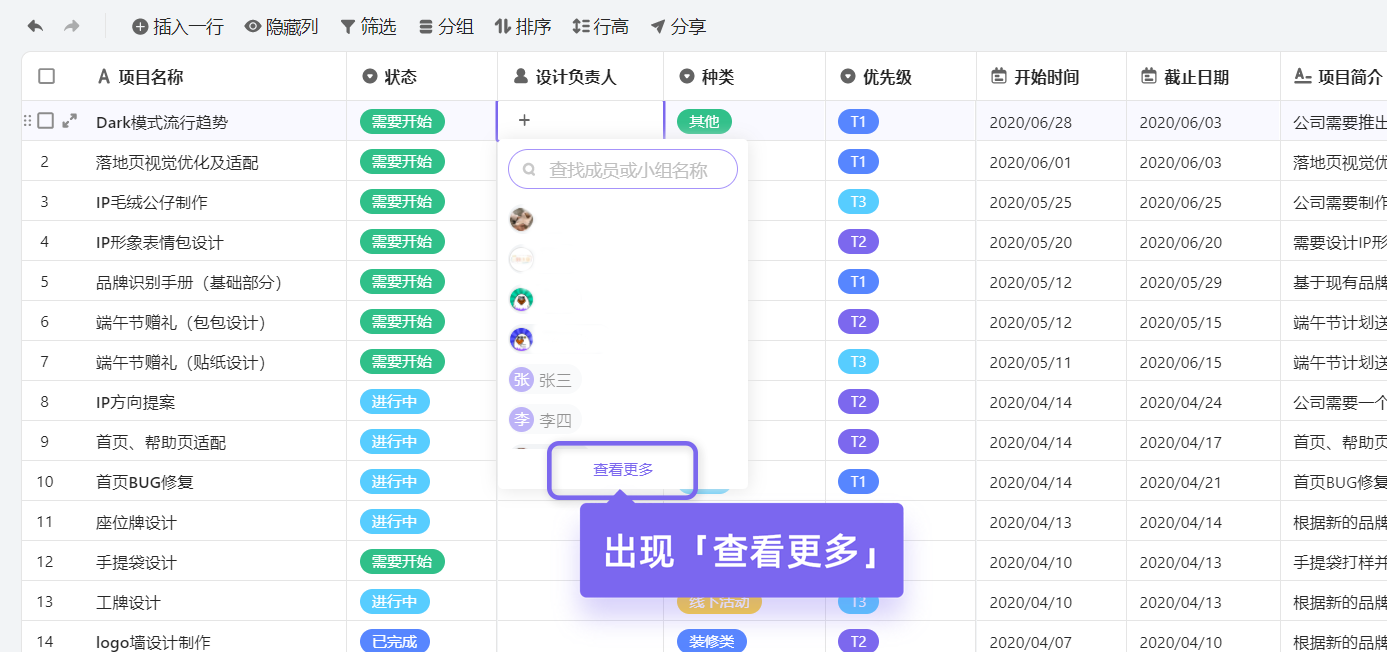Open the Hide Columns option
The height and width of the screenshot is (652, 1387).
(281, 27)
